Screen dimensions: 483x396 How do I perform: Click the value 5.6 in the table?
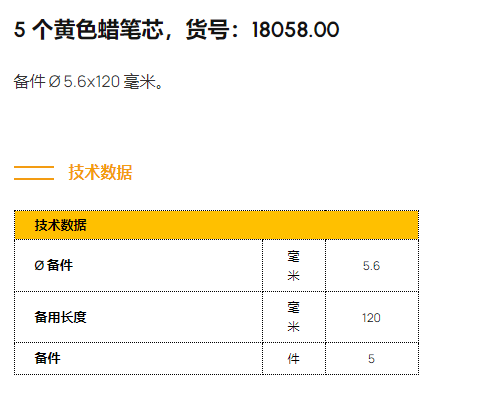pyautogui.click(x=371, y=266)
